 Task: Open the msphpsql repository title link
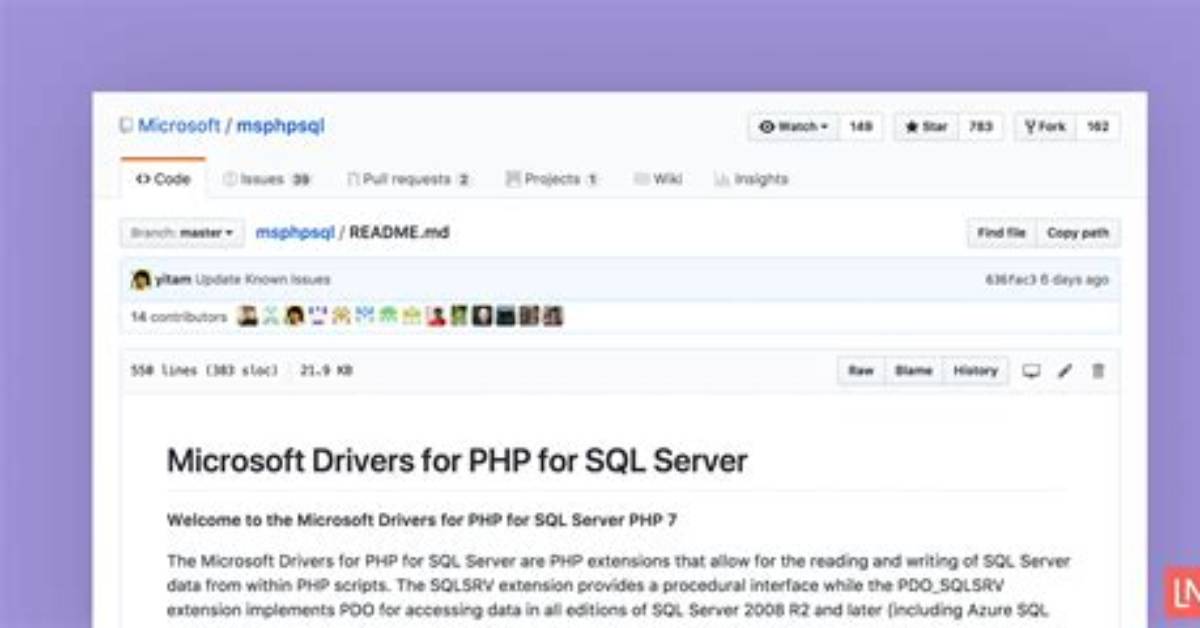pyautogui.click(x=280, y=126)
